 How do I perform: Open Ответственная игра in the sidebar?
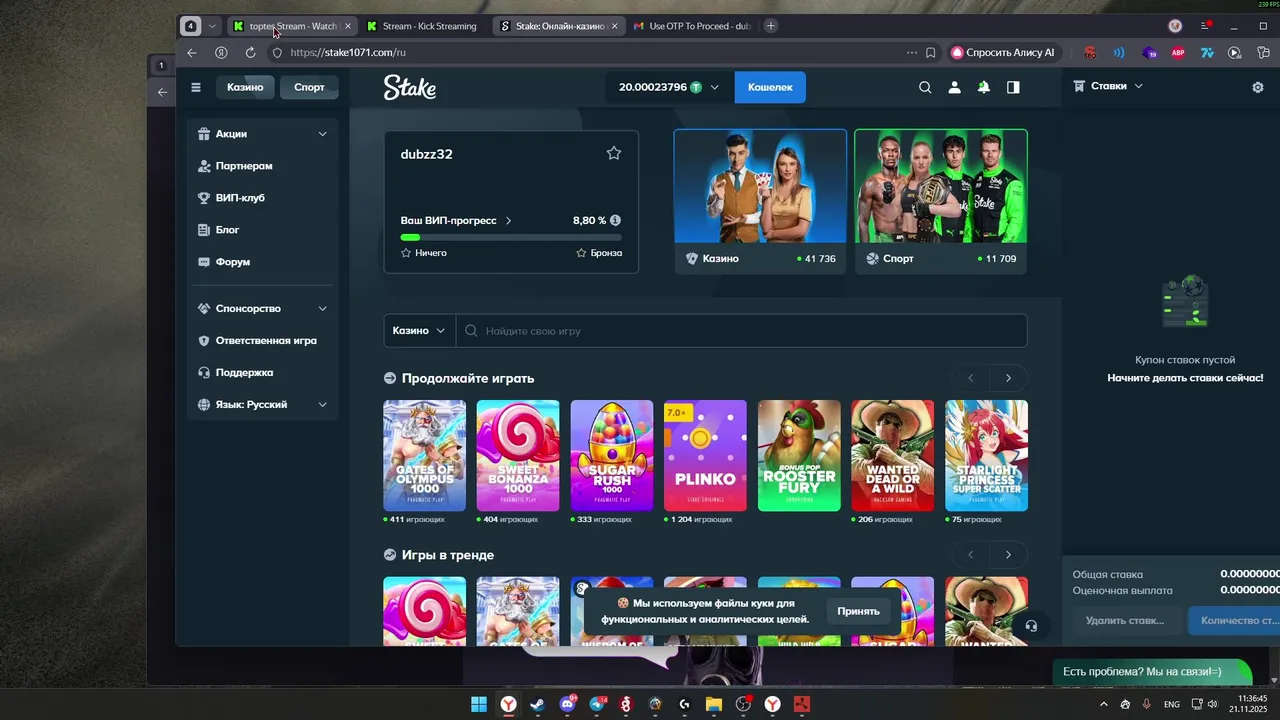pos(263,341)
